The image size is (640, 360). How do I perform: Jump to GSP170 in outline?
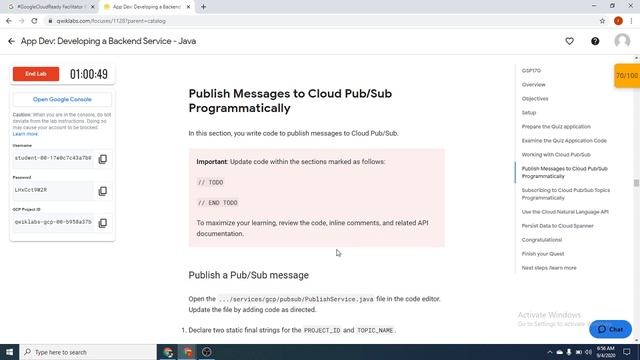pos(531,71)
